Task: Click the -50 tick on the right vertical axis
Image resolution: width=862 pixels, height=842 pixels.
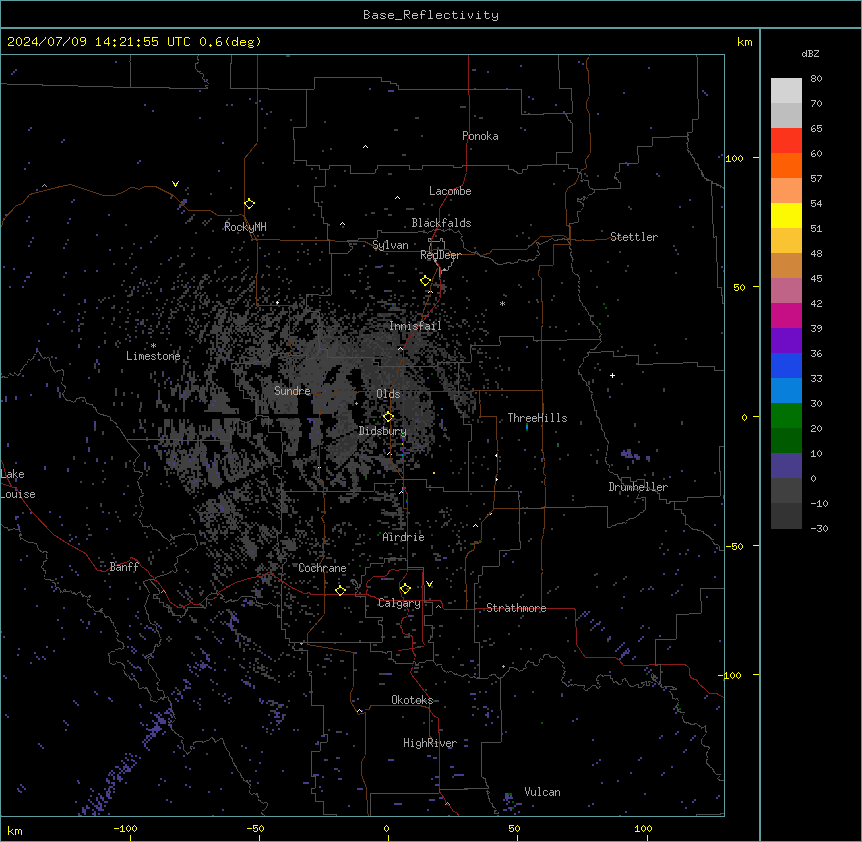Action: tap(734, 546)
